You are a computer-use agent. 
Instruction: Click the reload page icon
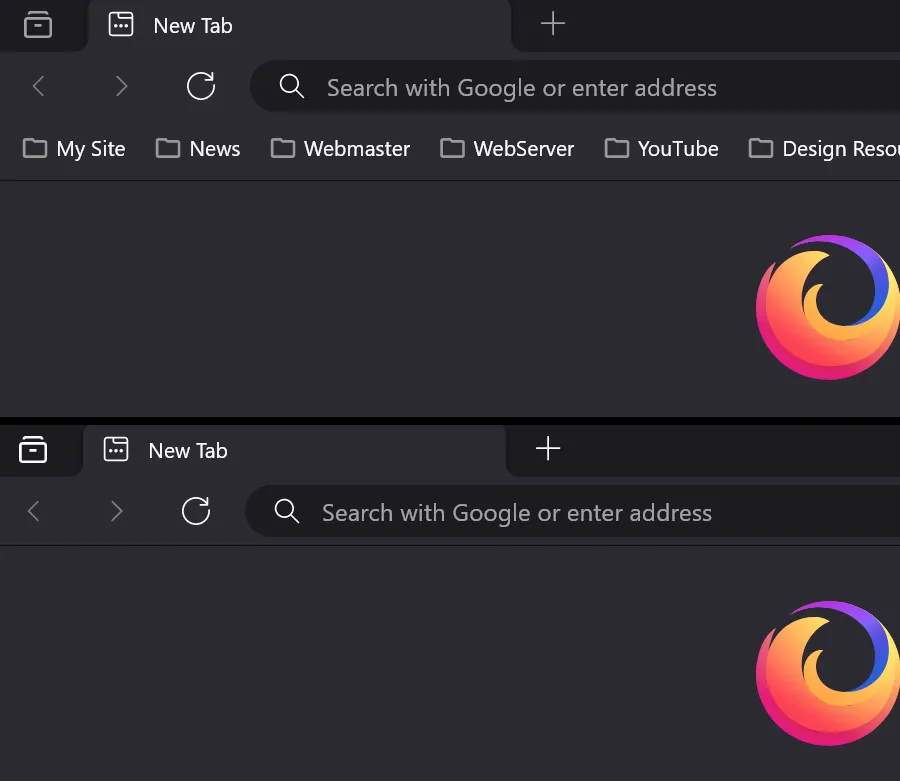[200, 86]
